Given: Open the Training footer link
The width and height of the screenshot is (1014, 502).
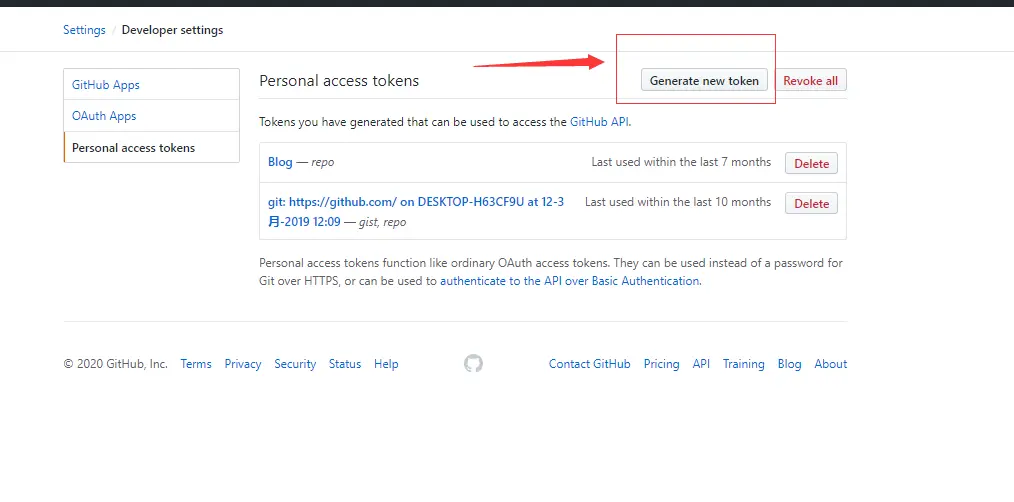Looking at the screenshot, I should pos(744,364).
